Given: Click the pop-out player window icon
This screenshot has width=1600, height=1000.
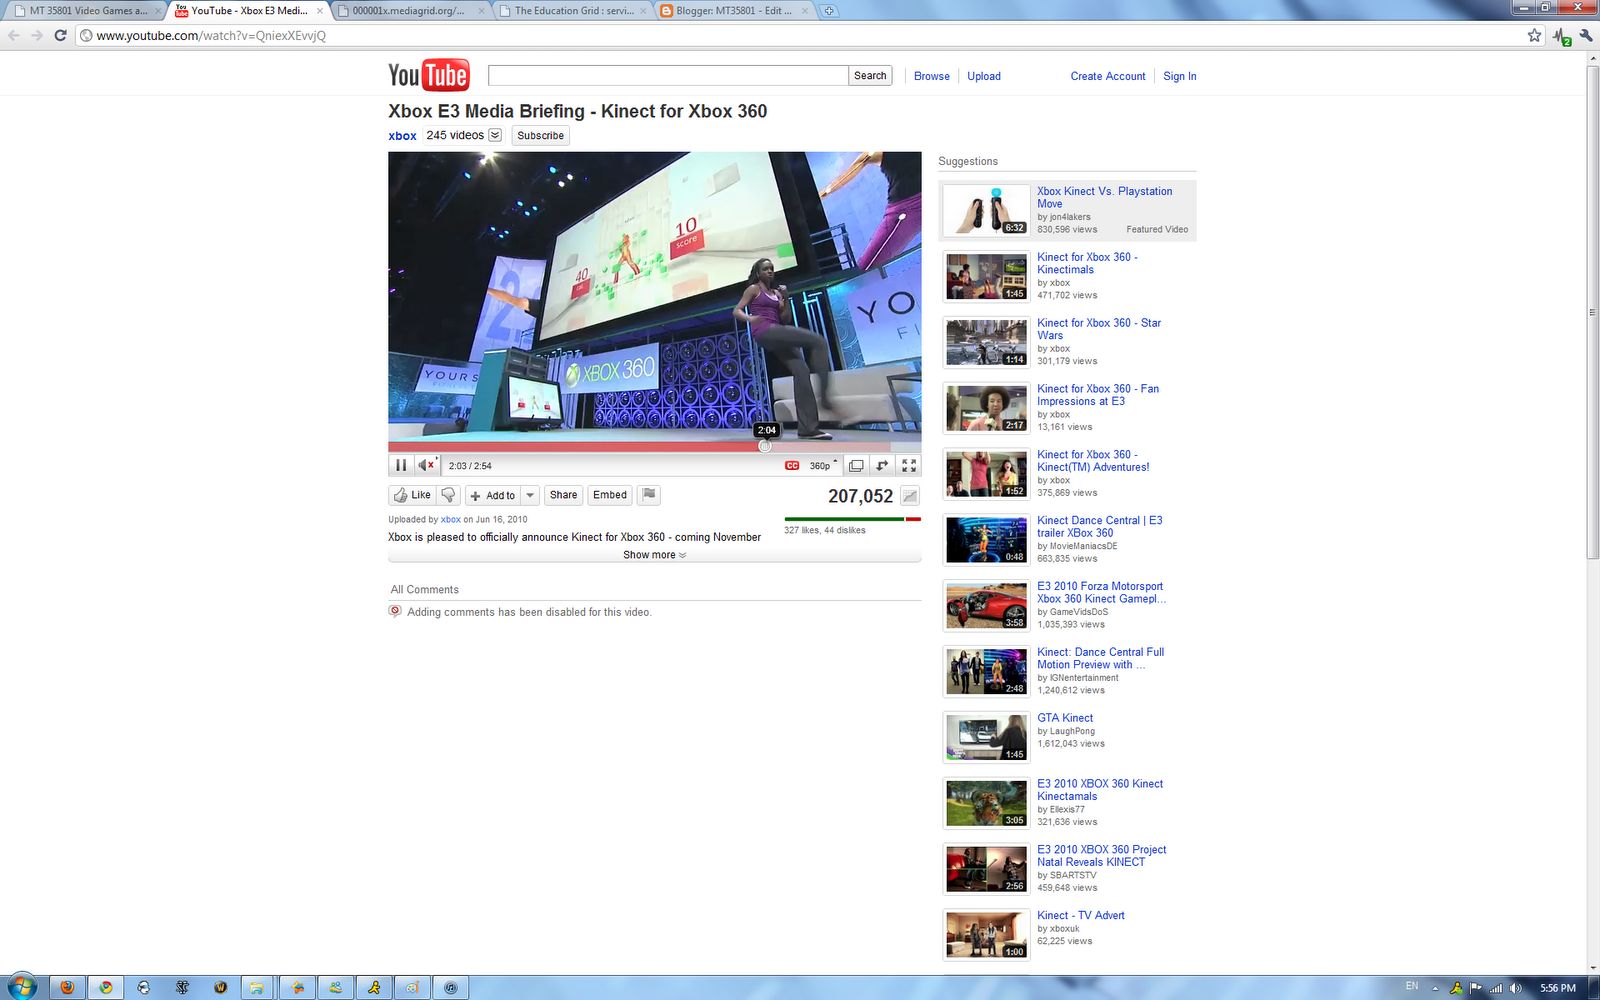Looking at the screenshot, I should coord(856,466).
